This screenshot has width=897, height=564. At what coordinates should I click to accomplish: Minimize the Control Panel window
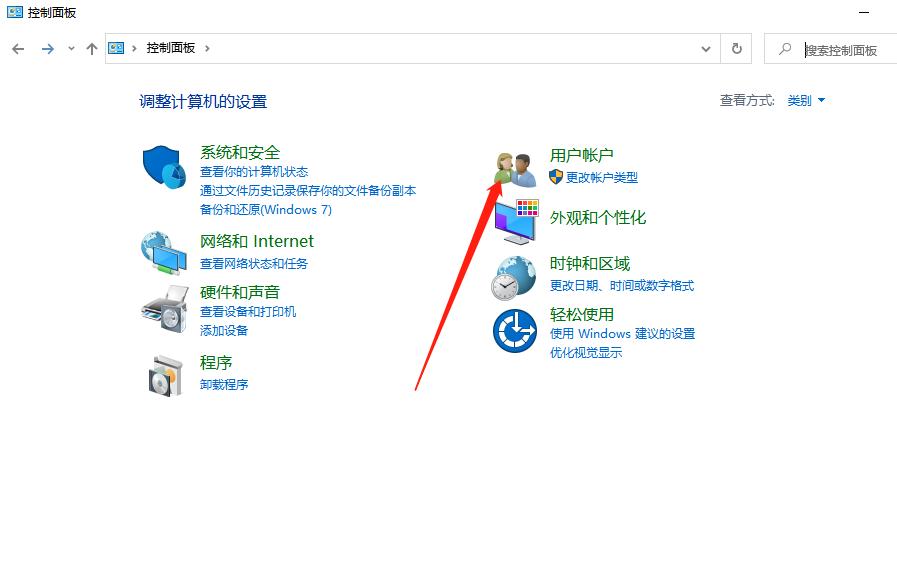point(864,13)
